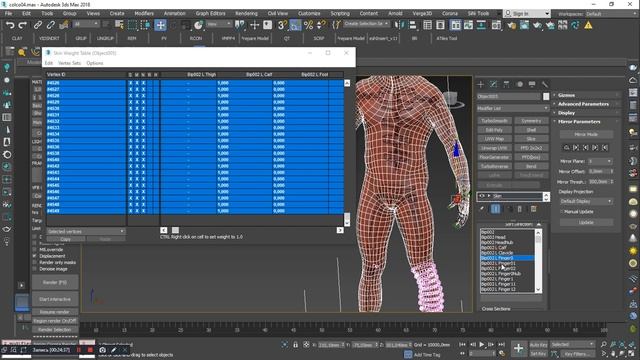Open the Mirror Plane dropdown
This screenshot has width=640, height=360.
click(x=600, y=161)
